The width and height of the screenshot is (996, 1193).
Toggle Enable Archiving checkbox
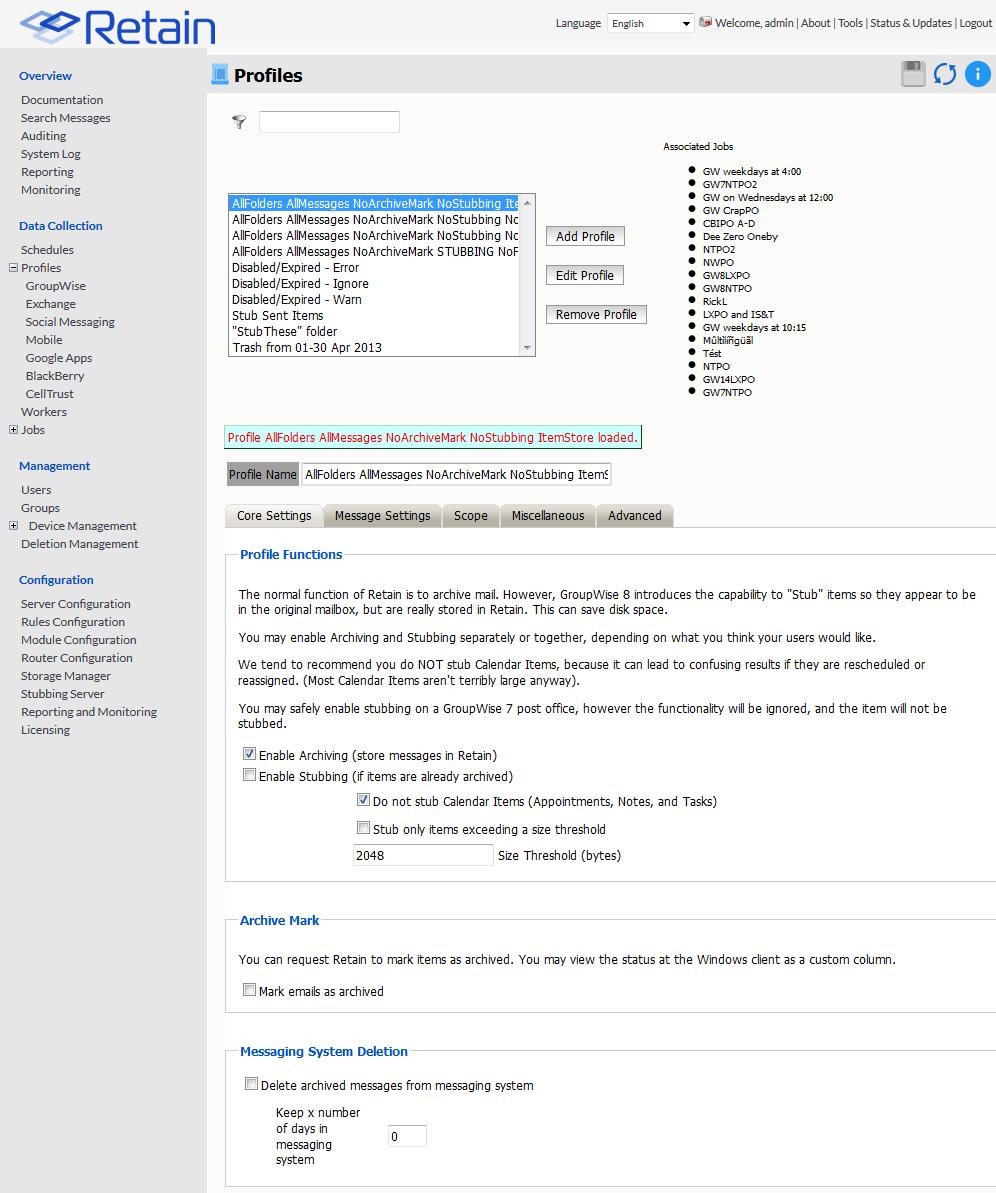click(249, 754)
